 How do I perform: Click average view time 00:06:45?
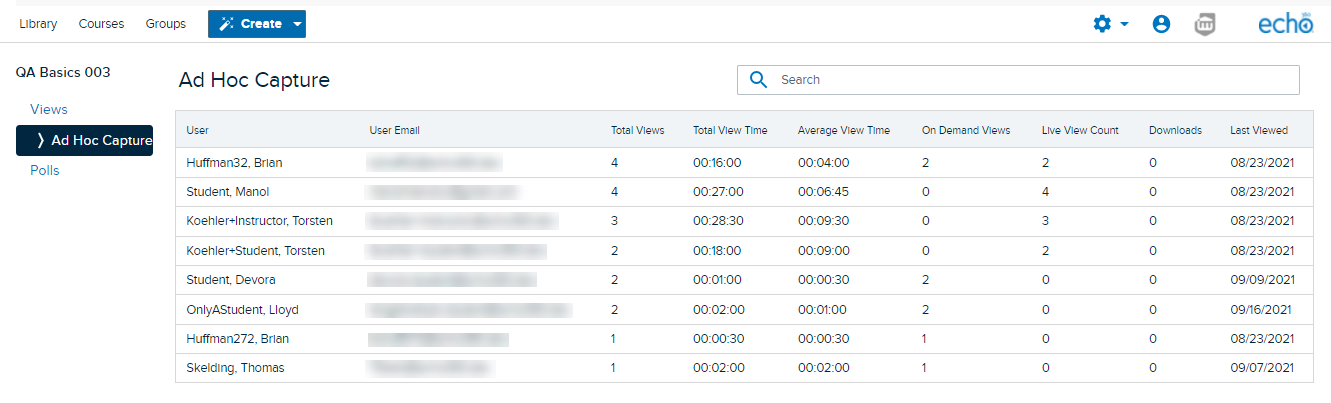pyautogui.click(x=823, y=192)
